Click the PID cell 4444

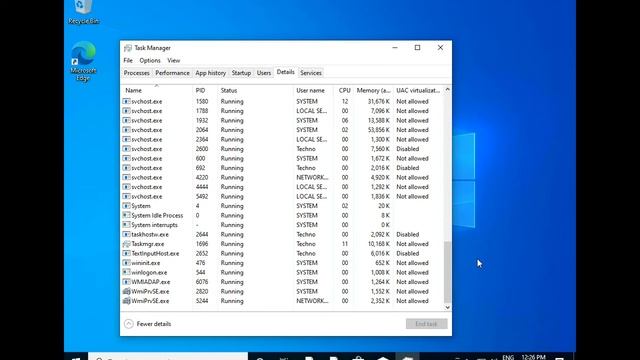[x=202, y=187]
